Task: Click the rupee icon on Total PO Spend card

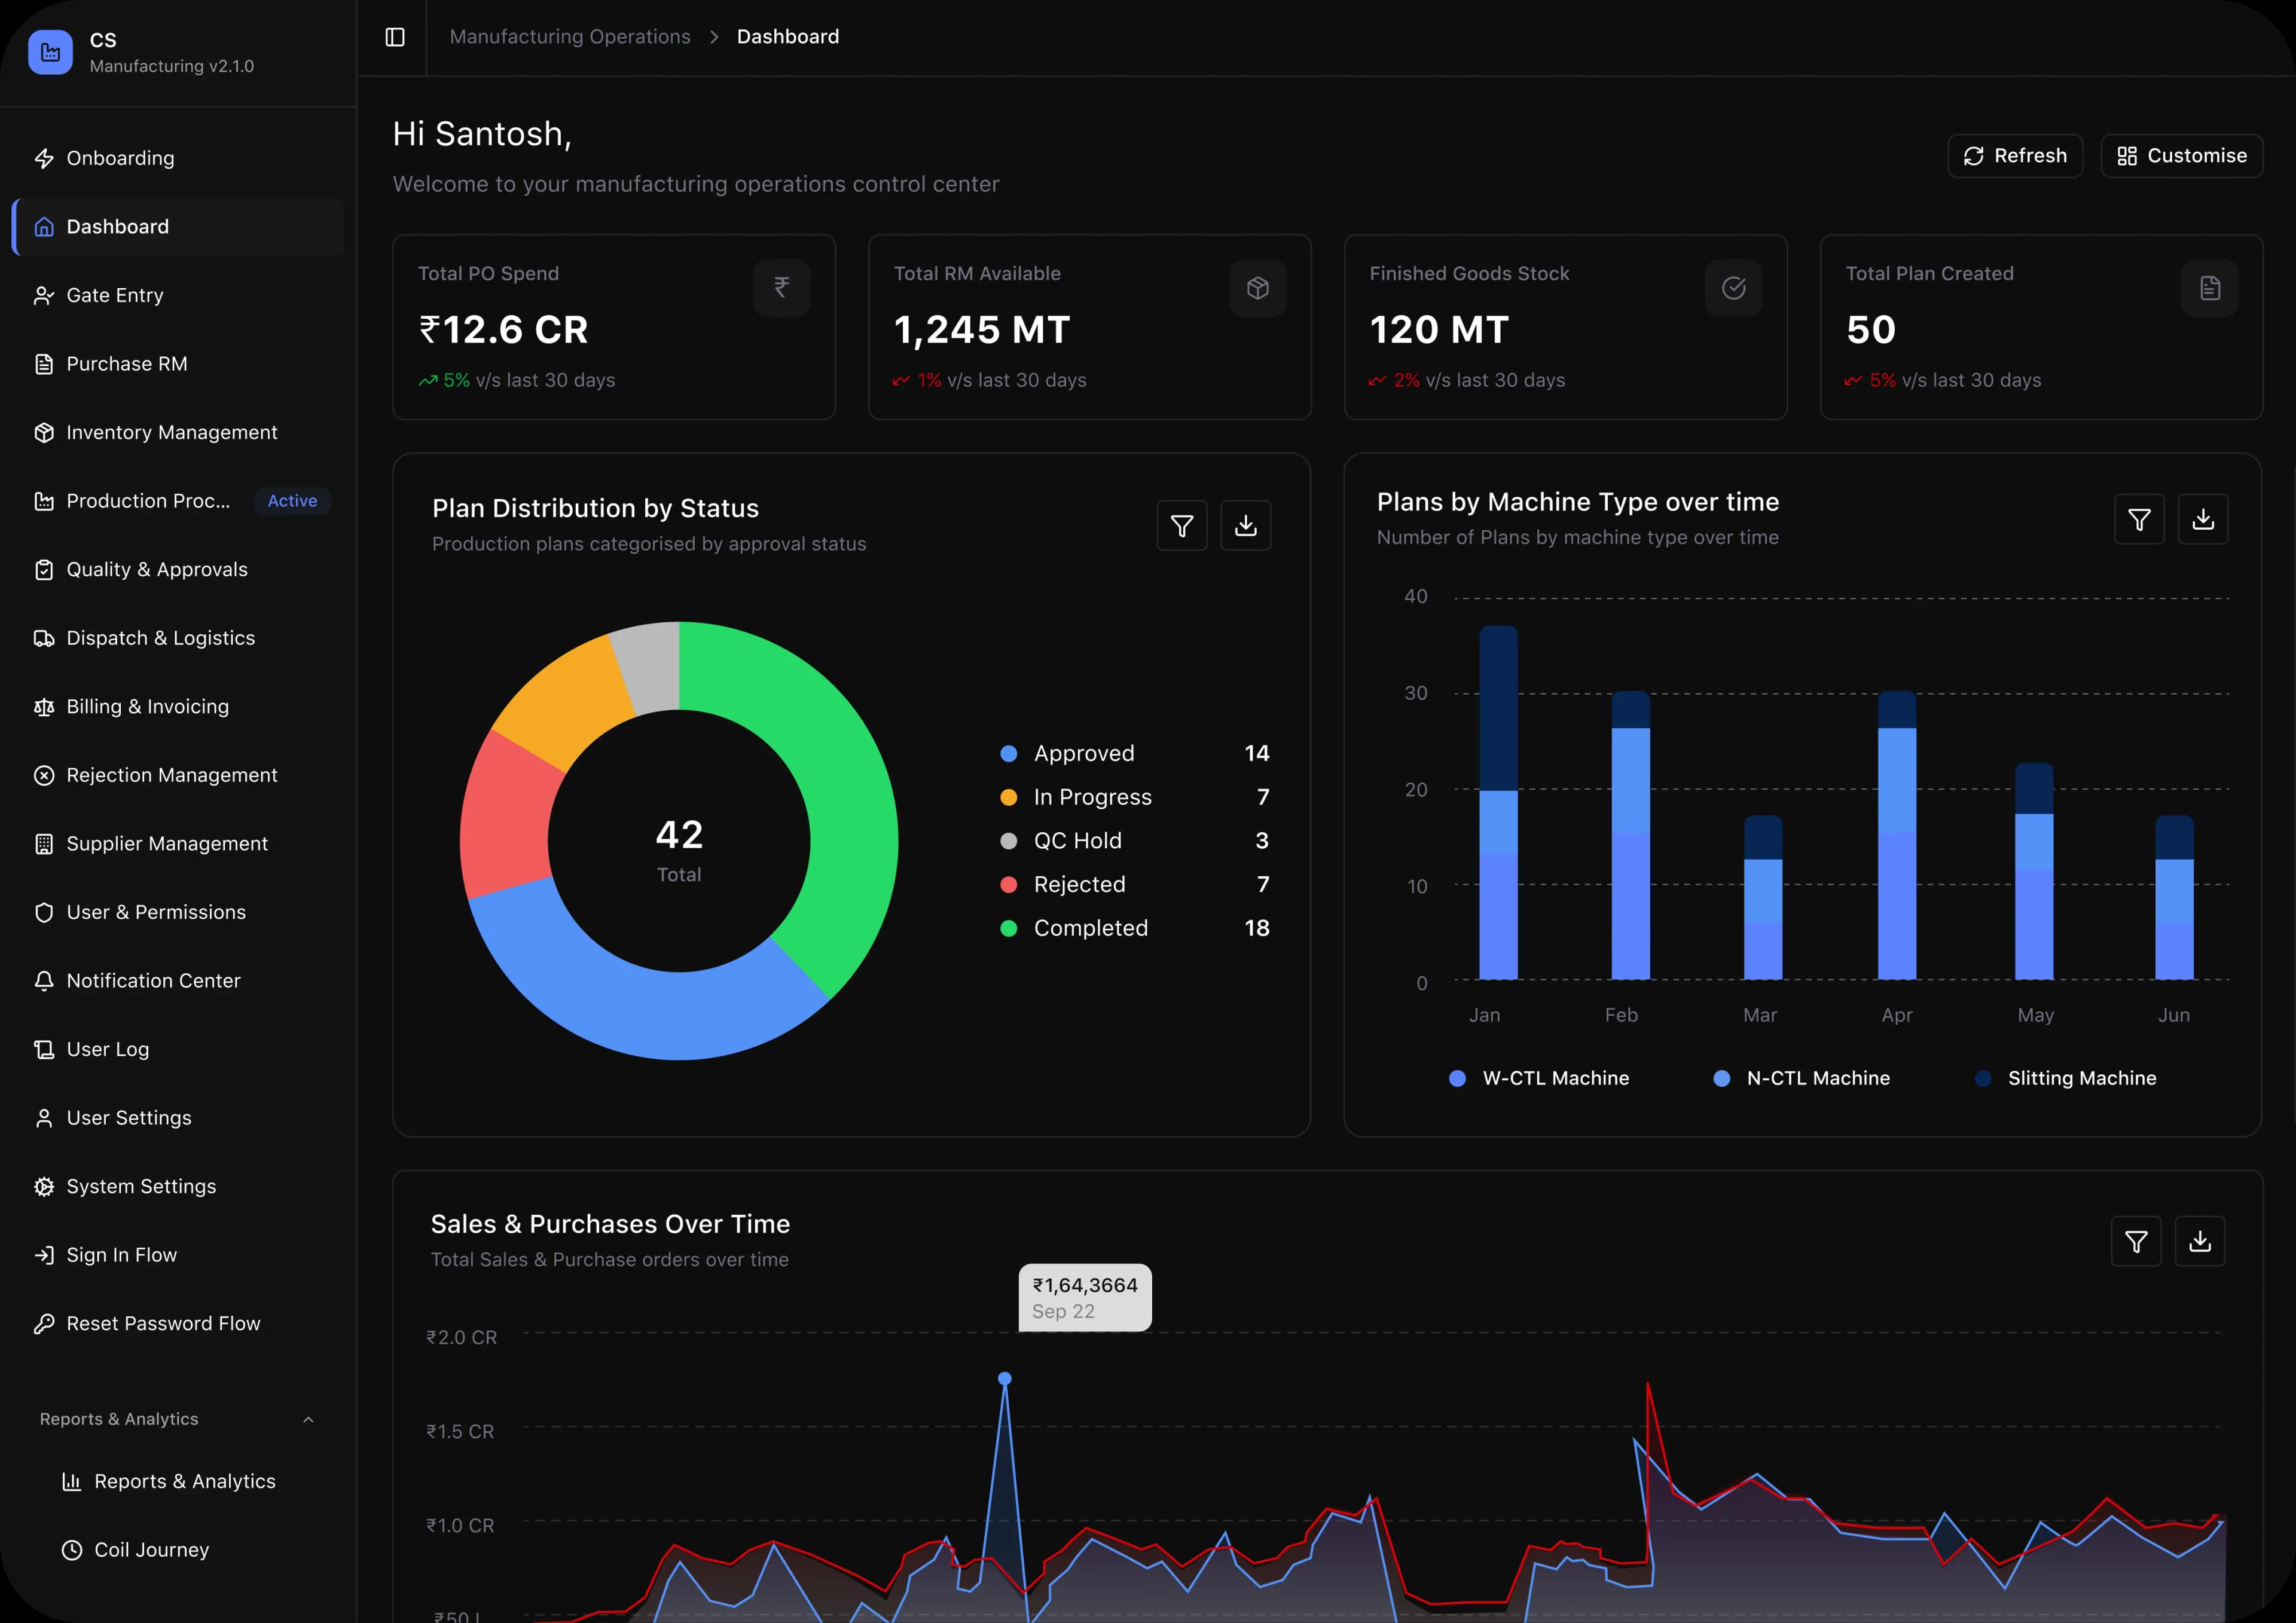Action: coord(781,288)
